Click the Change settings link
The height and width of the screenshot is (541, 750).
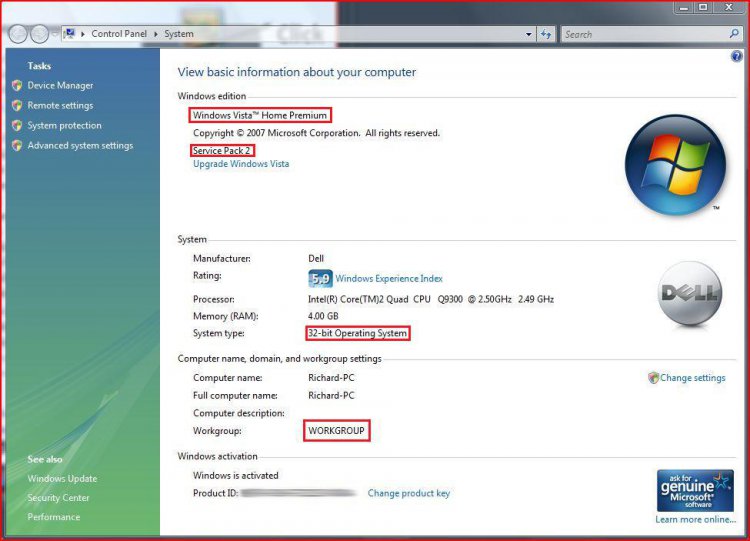693,378
